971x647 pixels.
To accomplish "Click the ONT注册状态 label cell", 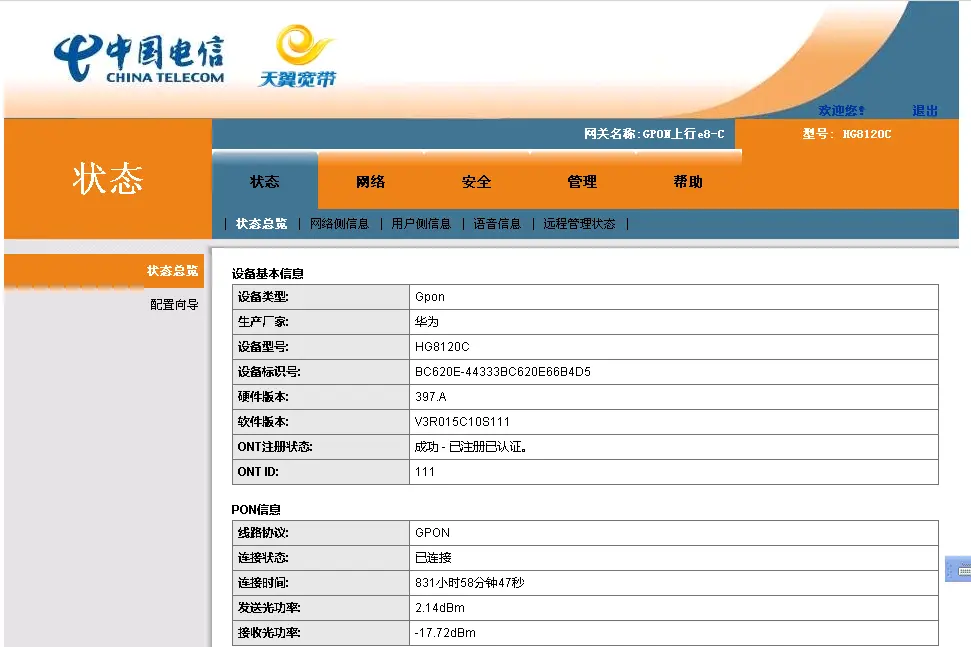I will click(x=321, y=447).
